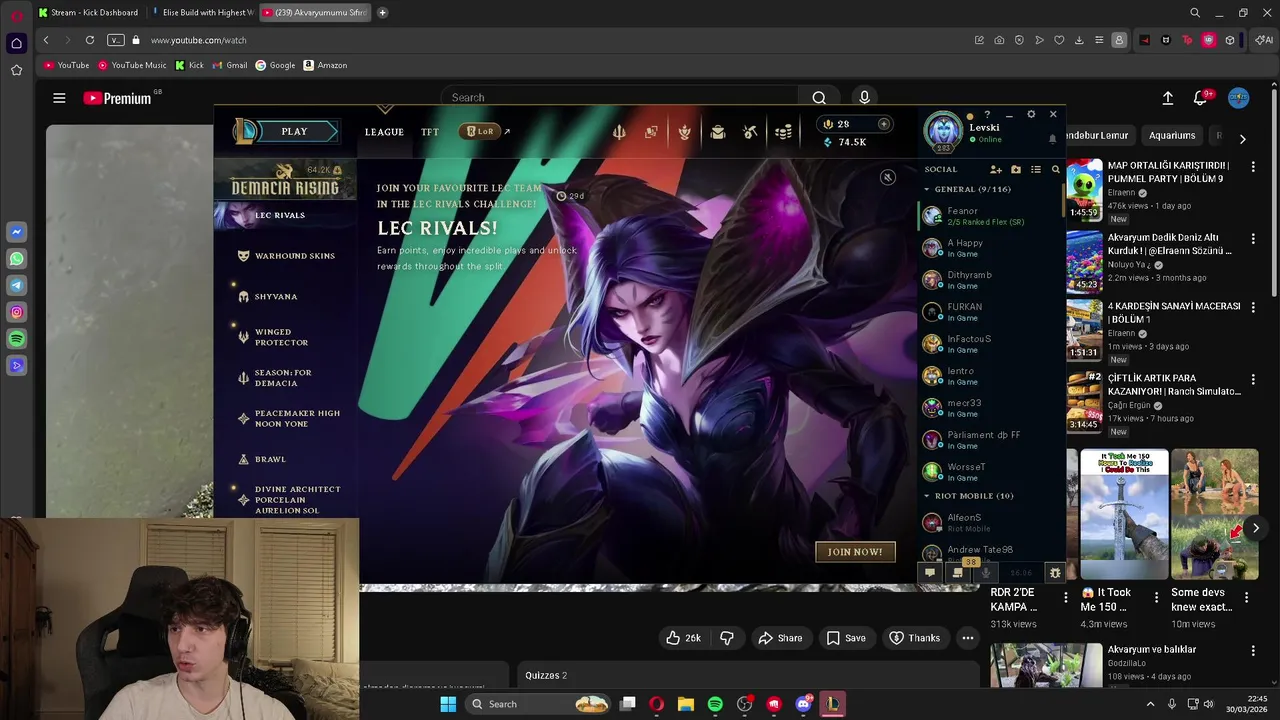Add RP with the plus button
The image size is (1280, 720).
pyautogui.click(x=883, y=124)
